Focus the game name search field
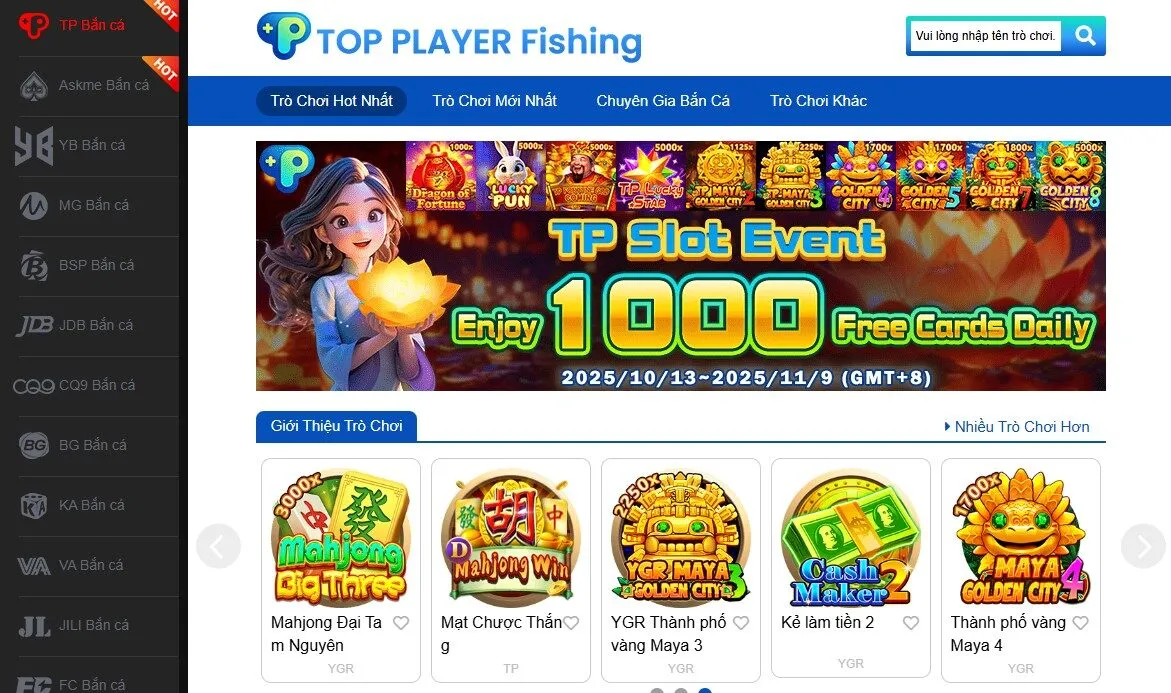The height and width of the screenshot is (693, 1171). [986, 36]
